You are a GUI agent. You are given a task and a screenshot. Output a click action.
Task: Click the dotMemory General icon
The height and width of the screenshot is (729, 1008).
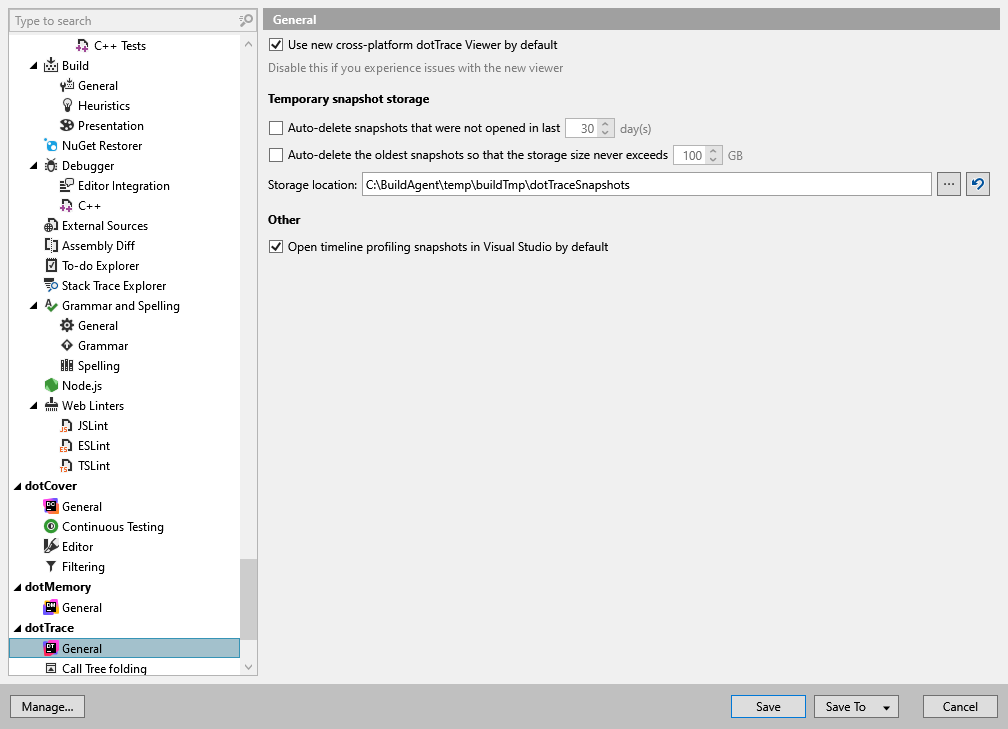[x=51, y=607]
